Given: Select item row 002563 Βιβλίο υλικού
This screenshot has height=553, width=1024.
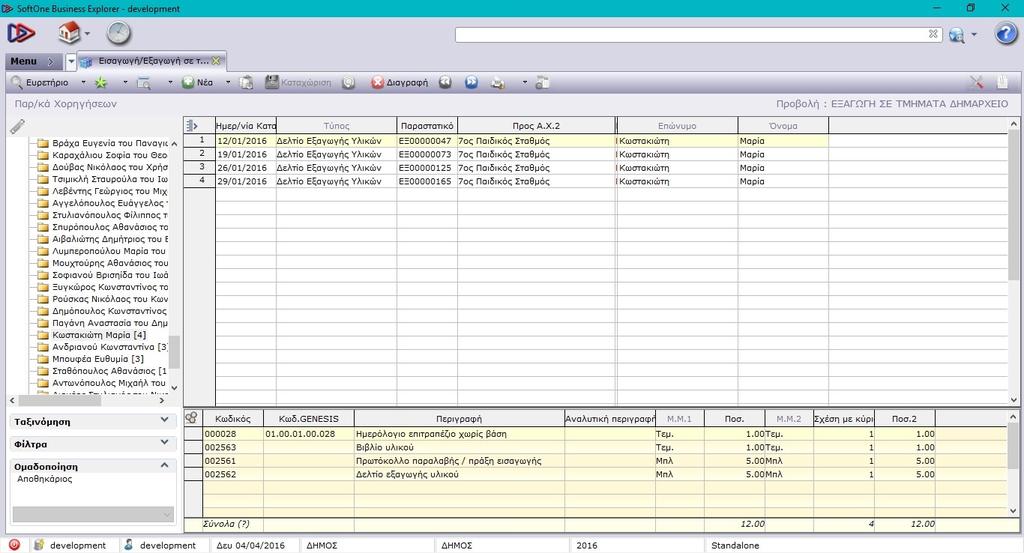Looking at the screenshot, I should [569, 447].
